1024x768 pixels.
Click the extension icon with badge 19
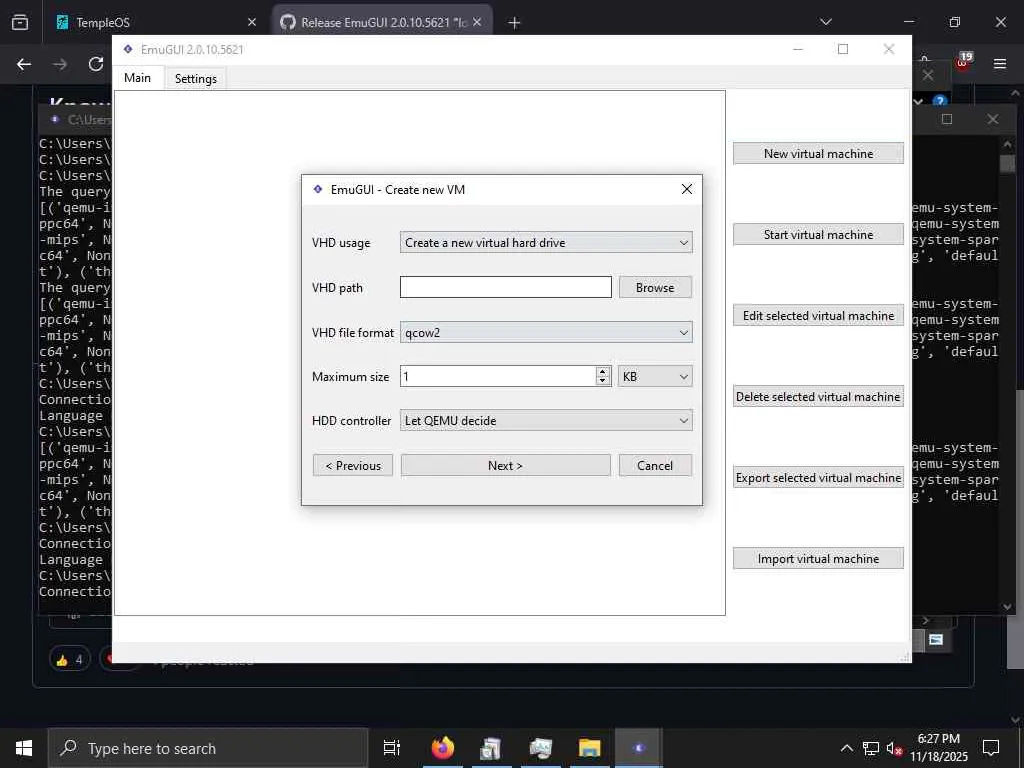click(x=964, y=62)
